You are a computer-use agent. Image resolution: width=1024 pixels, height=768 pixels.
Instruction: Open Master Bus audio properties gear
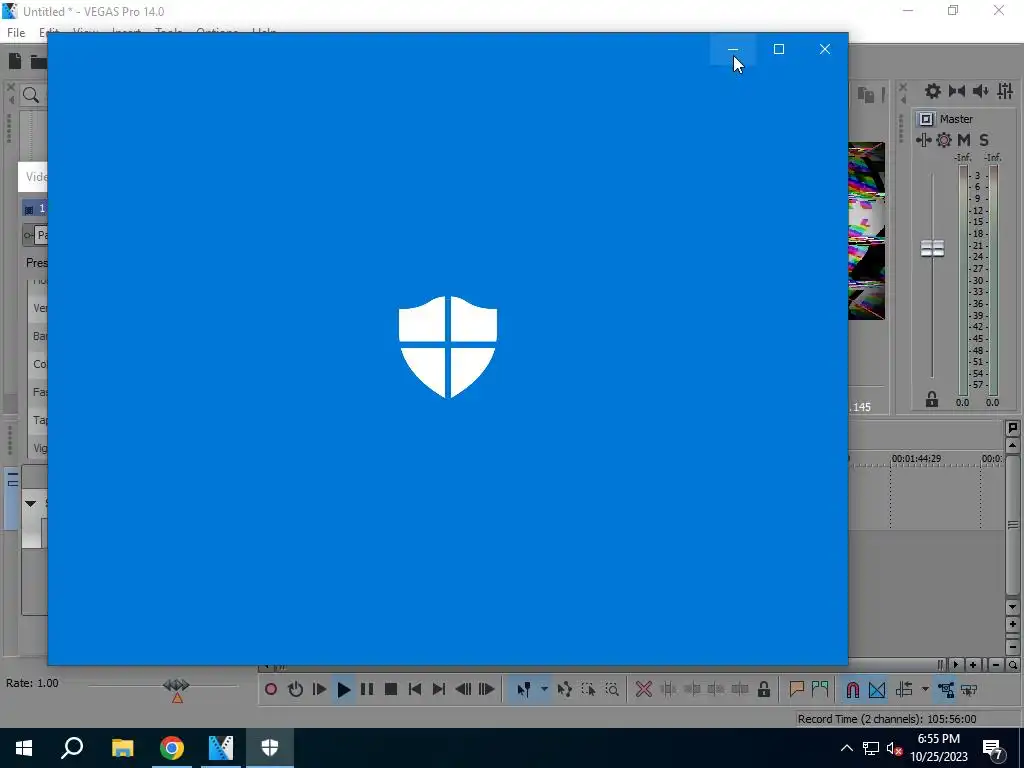933,91
